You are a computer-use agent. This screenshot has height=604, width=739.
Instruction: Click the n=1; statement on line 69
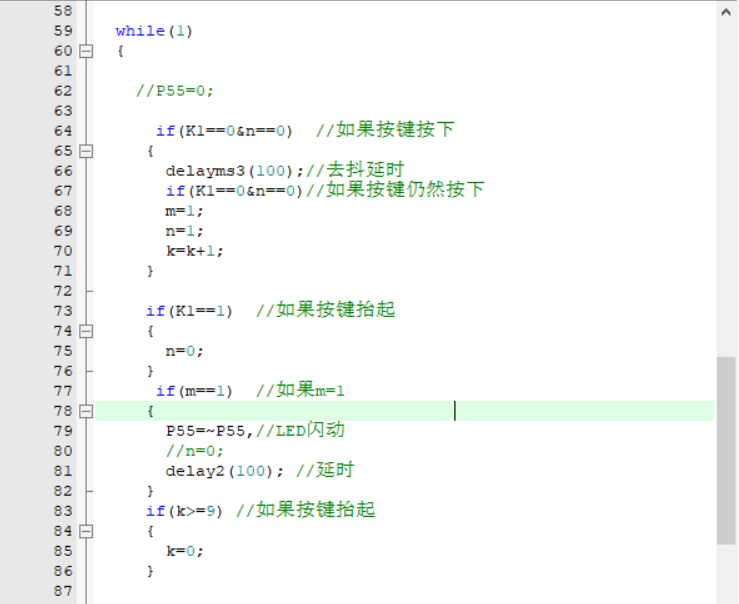tap(184, 231)
